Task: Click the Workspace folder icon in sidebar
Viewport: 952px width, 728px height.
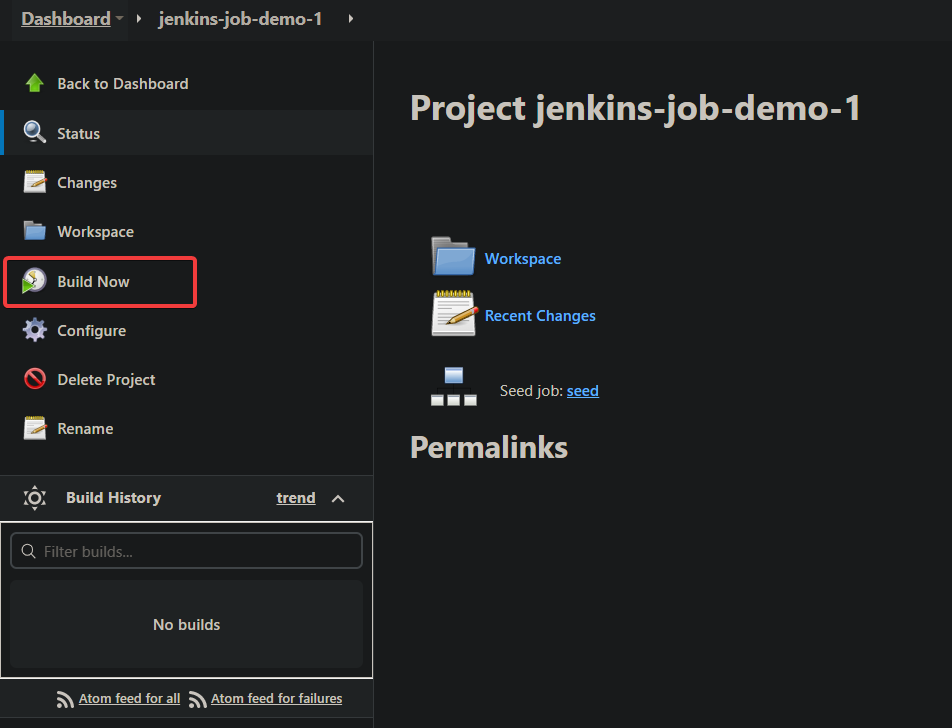Action: 35,231
